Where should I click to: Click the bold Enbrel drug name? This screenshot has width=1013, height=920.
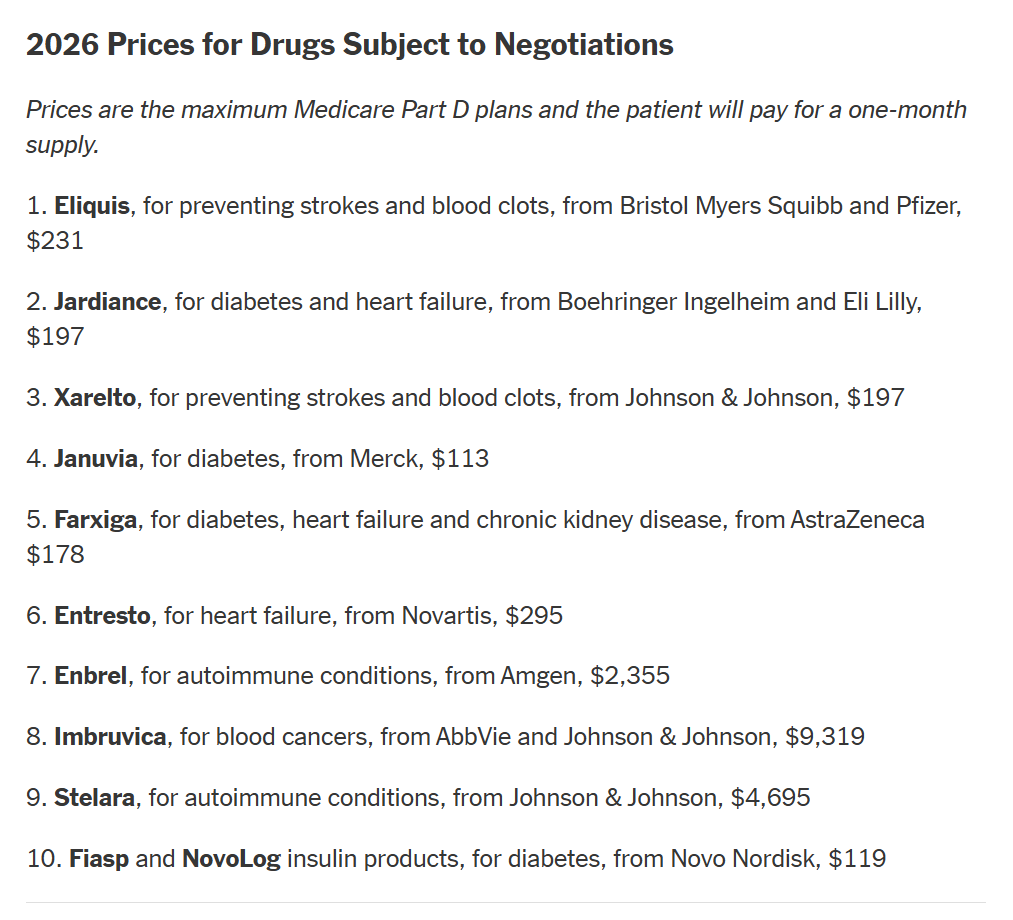pos(91,676)
